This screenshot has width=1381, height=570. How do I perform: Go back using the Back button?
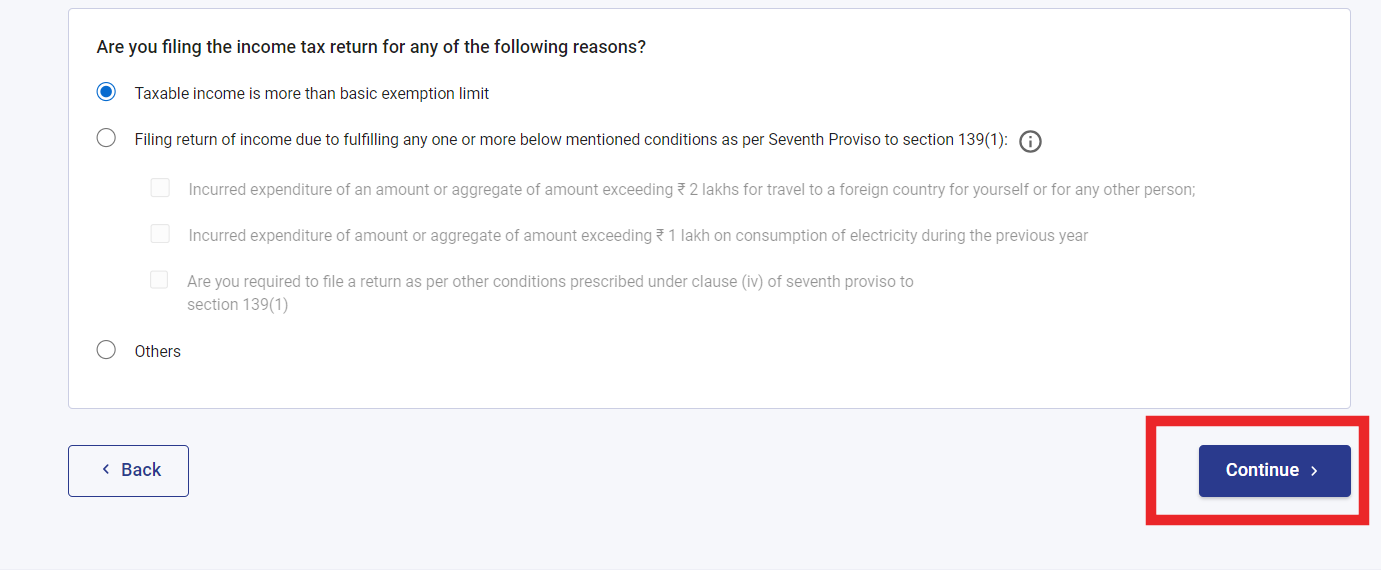[128, 470]
